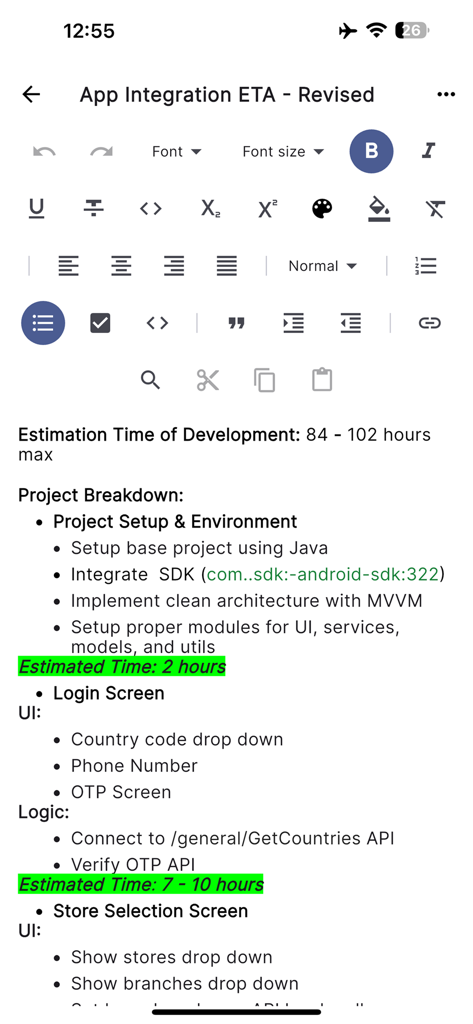
Task: Tap the 'Phone Number' bullet
Action: click(134, 765)
